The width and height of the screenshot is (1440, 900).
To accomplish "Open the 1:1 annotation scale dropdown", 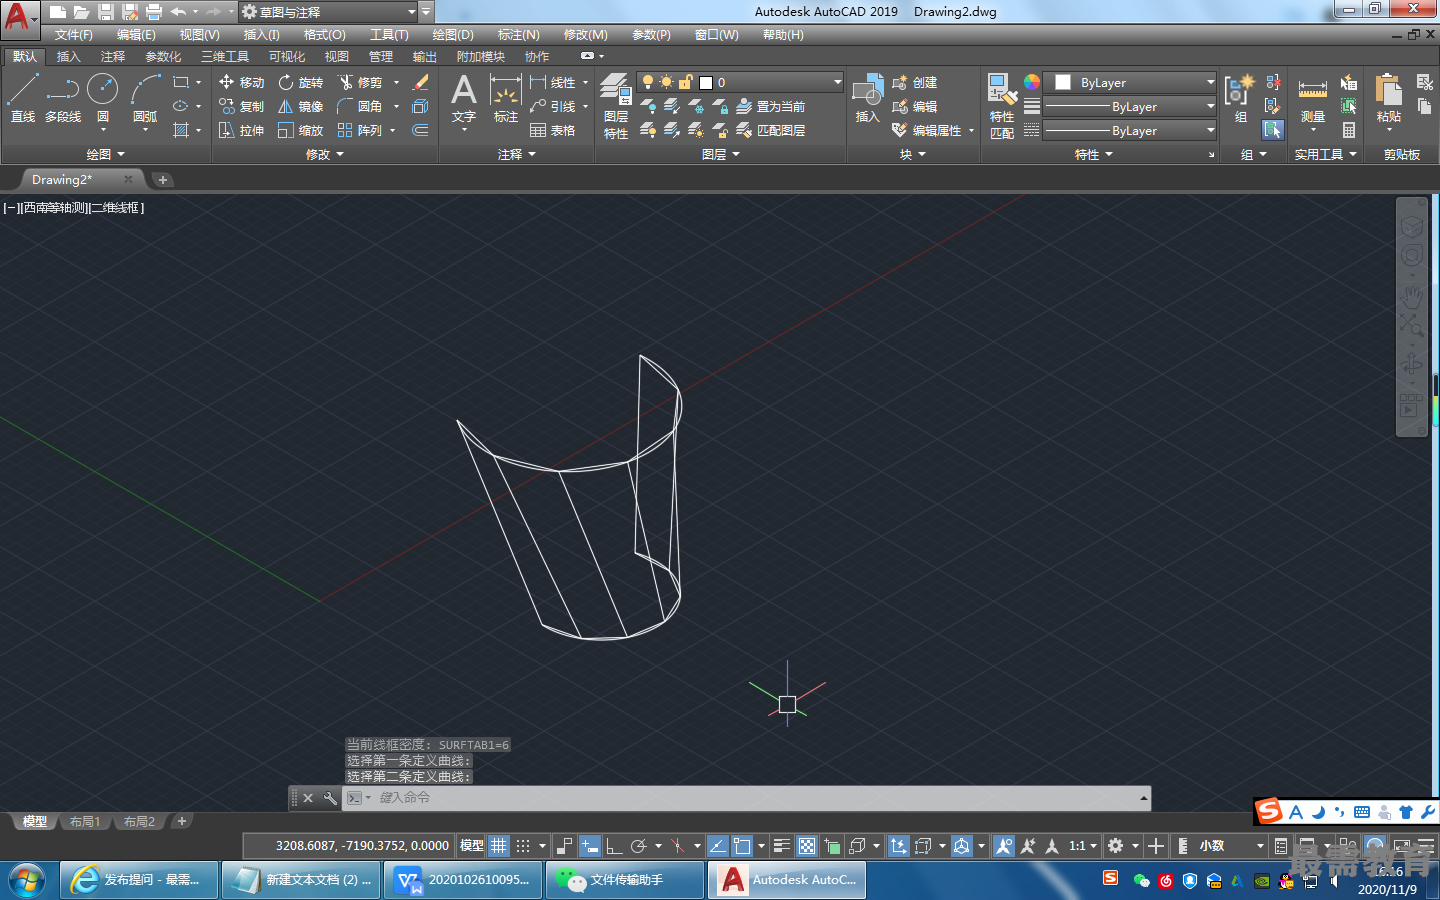I will tap(1082, 846).
